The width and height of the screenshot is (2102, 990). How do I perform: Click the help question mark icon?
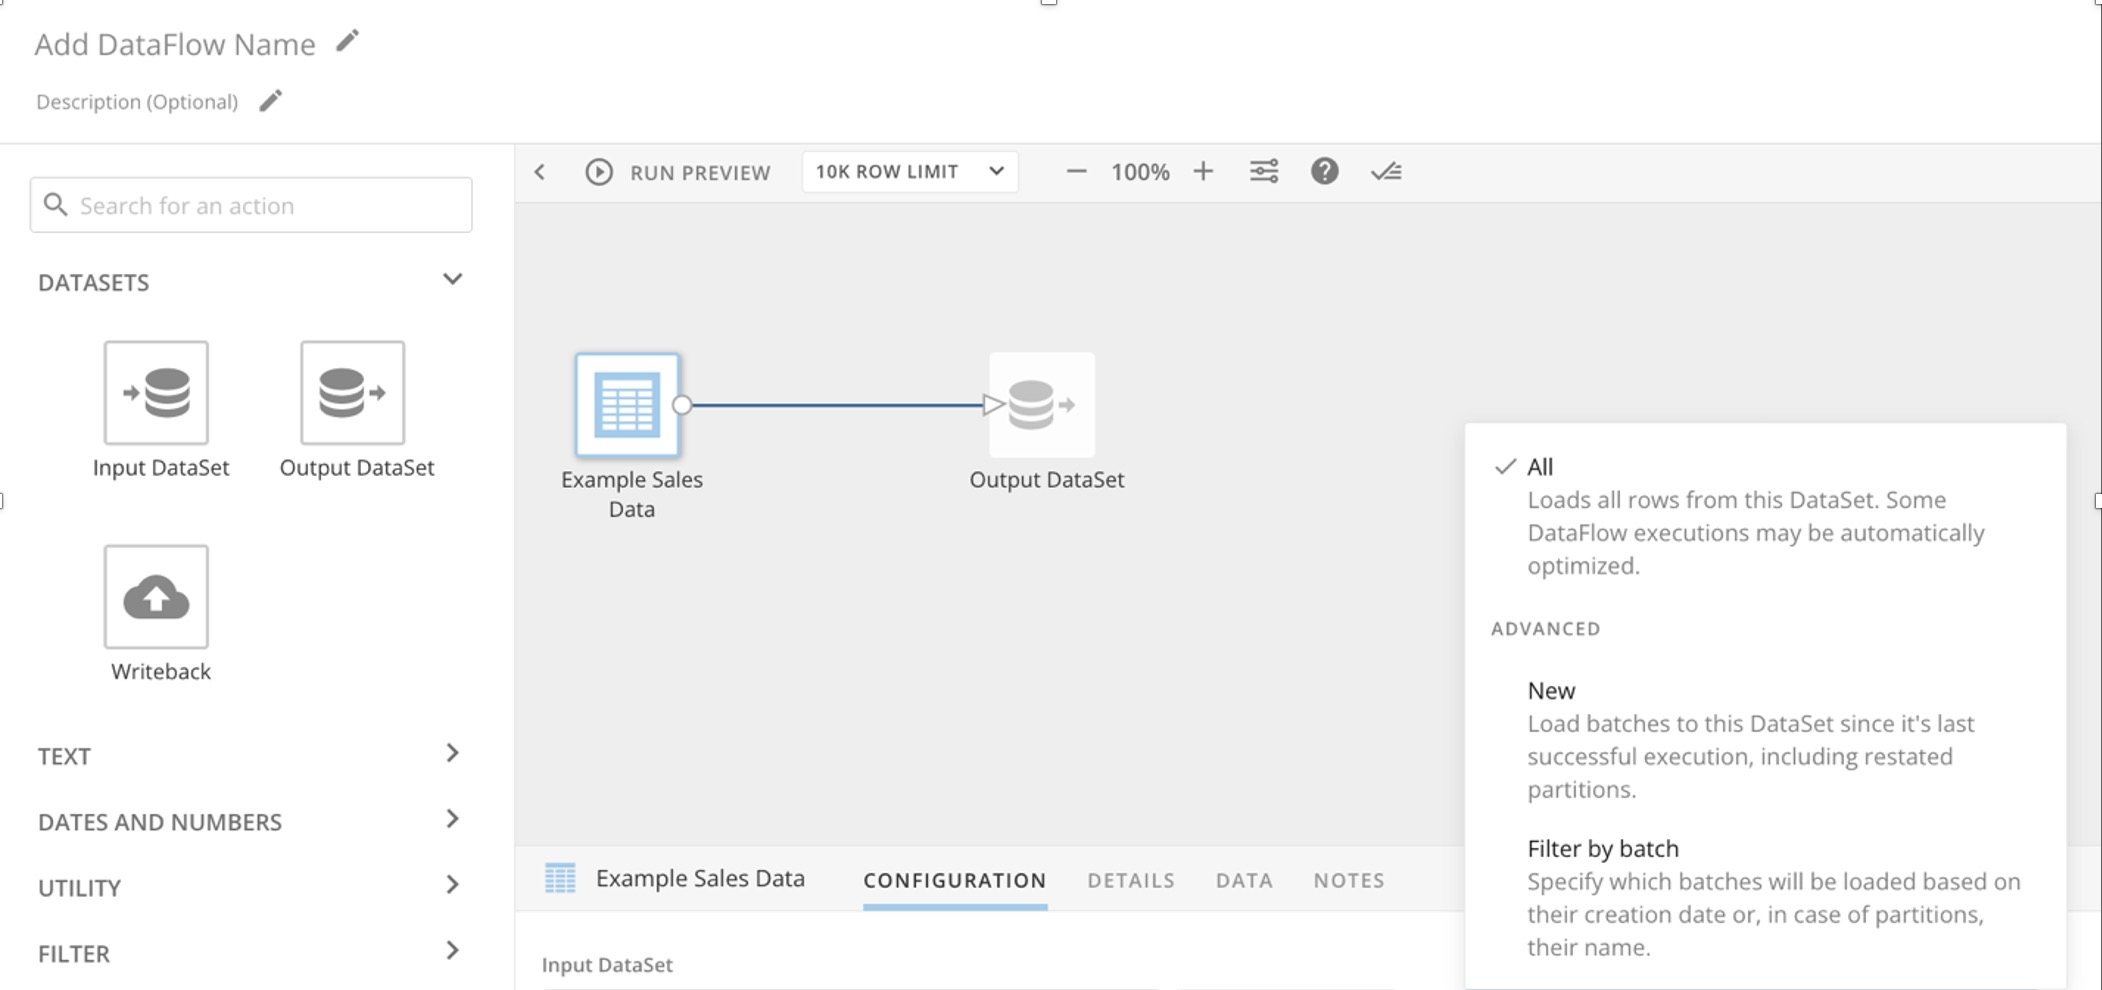pos(1325,171)
